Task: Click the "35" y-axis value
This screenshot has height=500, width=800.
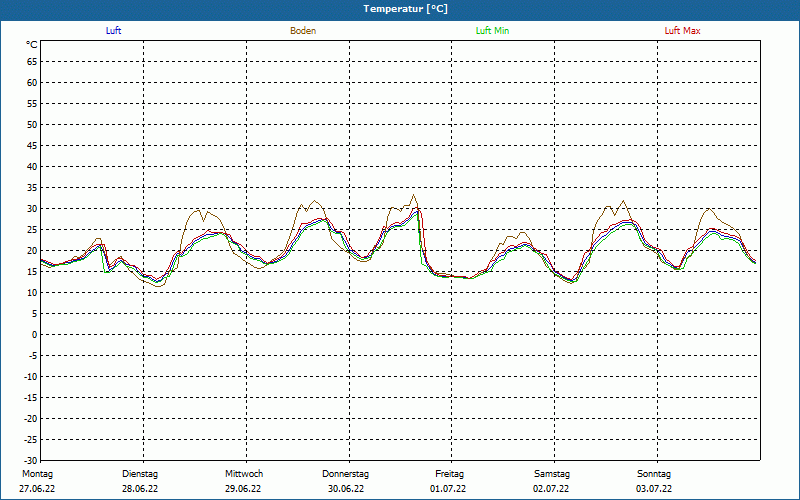Action: [32, 188]
